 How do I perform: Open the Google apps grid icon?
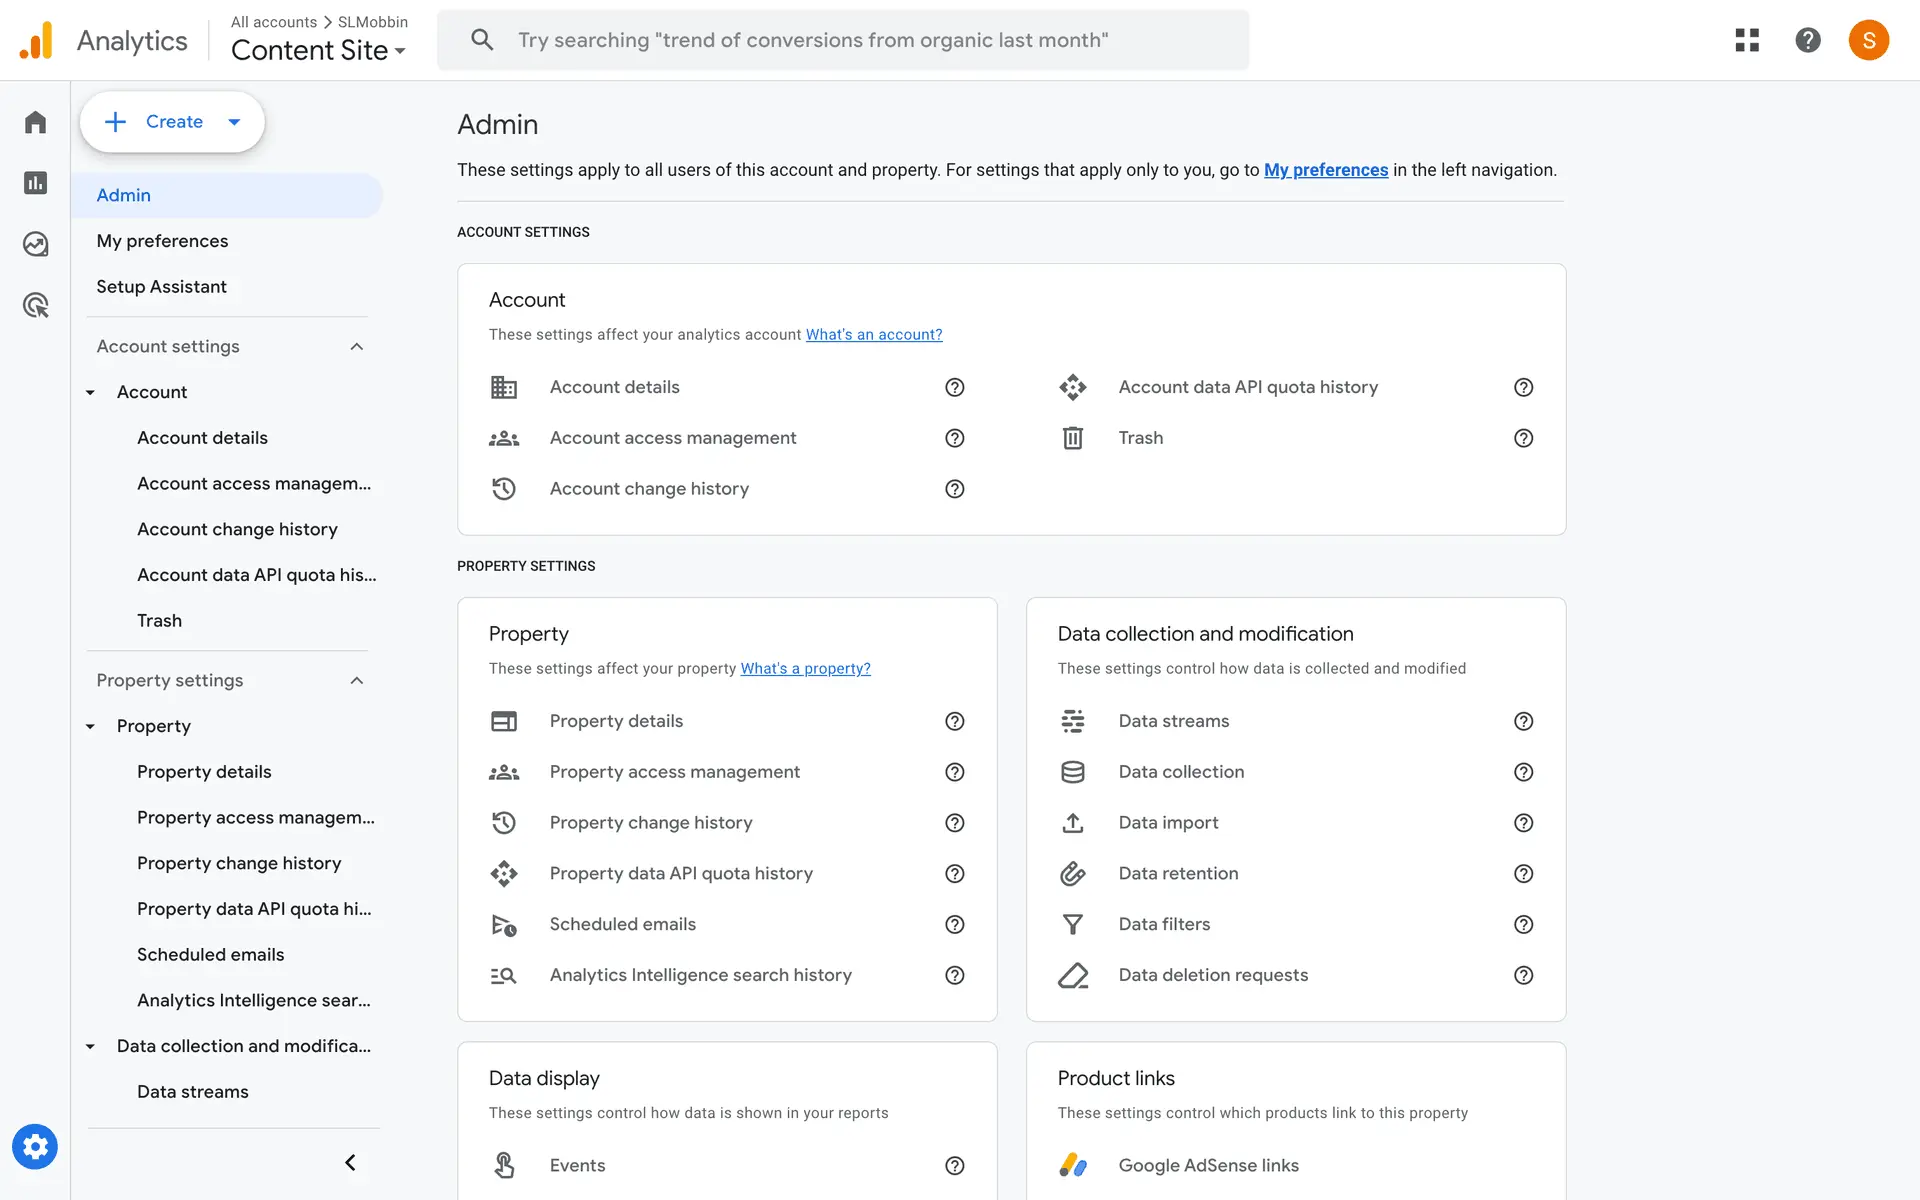(1747, 40)
